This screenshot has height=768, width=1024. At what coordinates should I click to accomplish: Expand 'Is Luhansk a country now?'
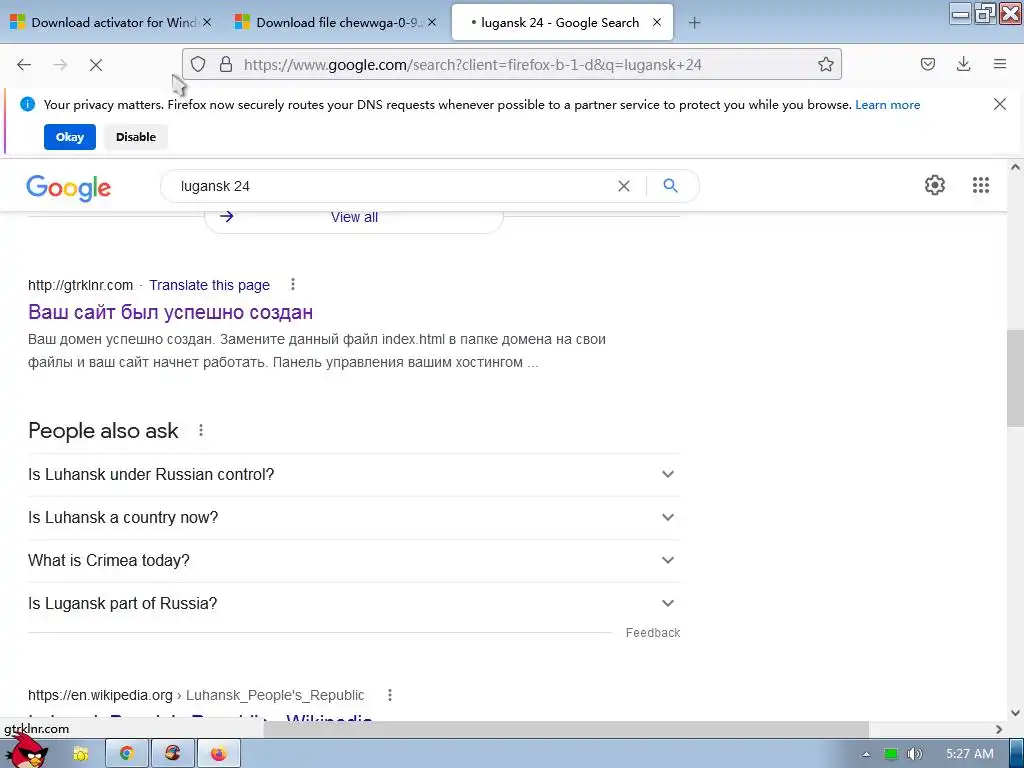pyautogui.click(x=354, y=518)
